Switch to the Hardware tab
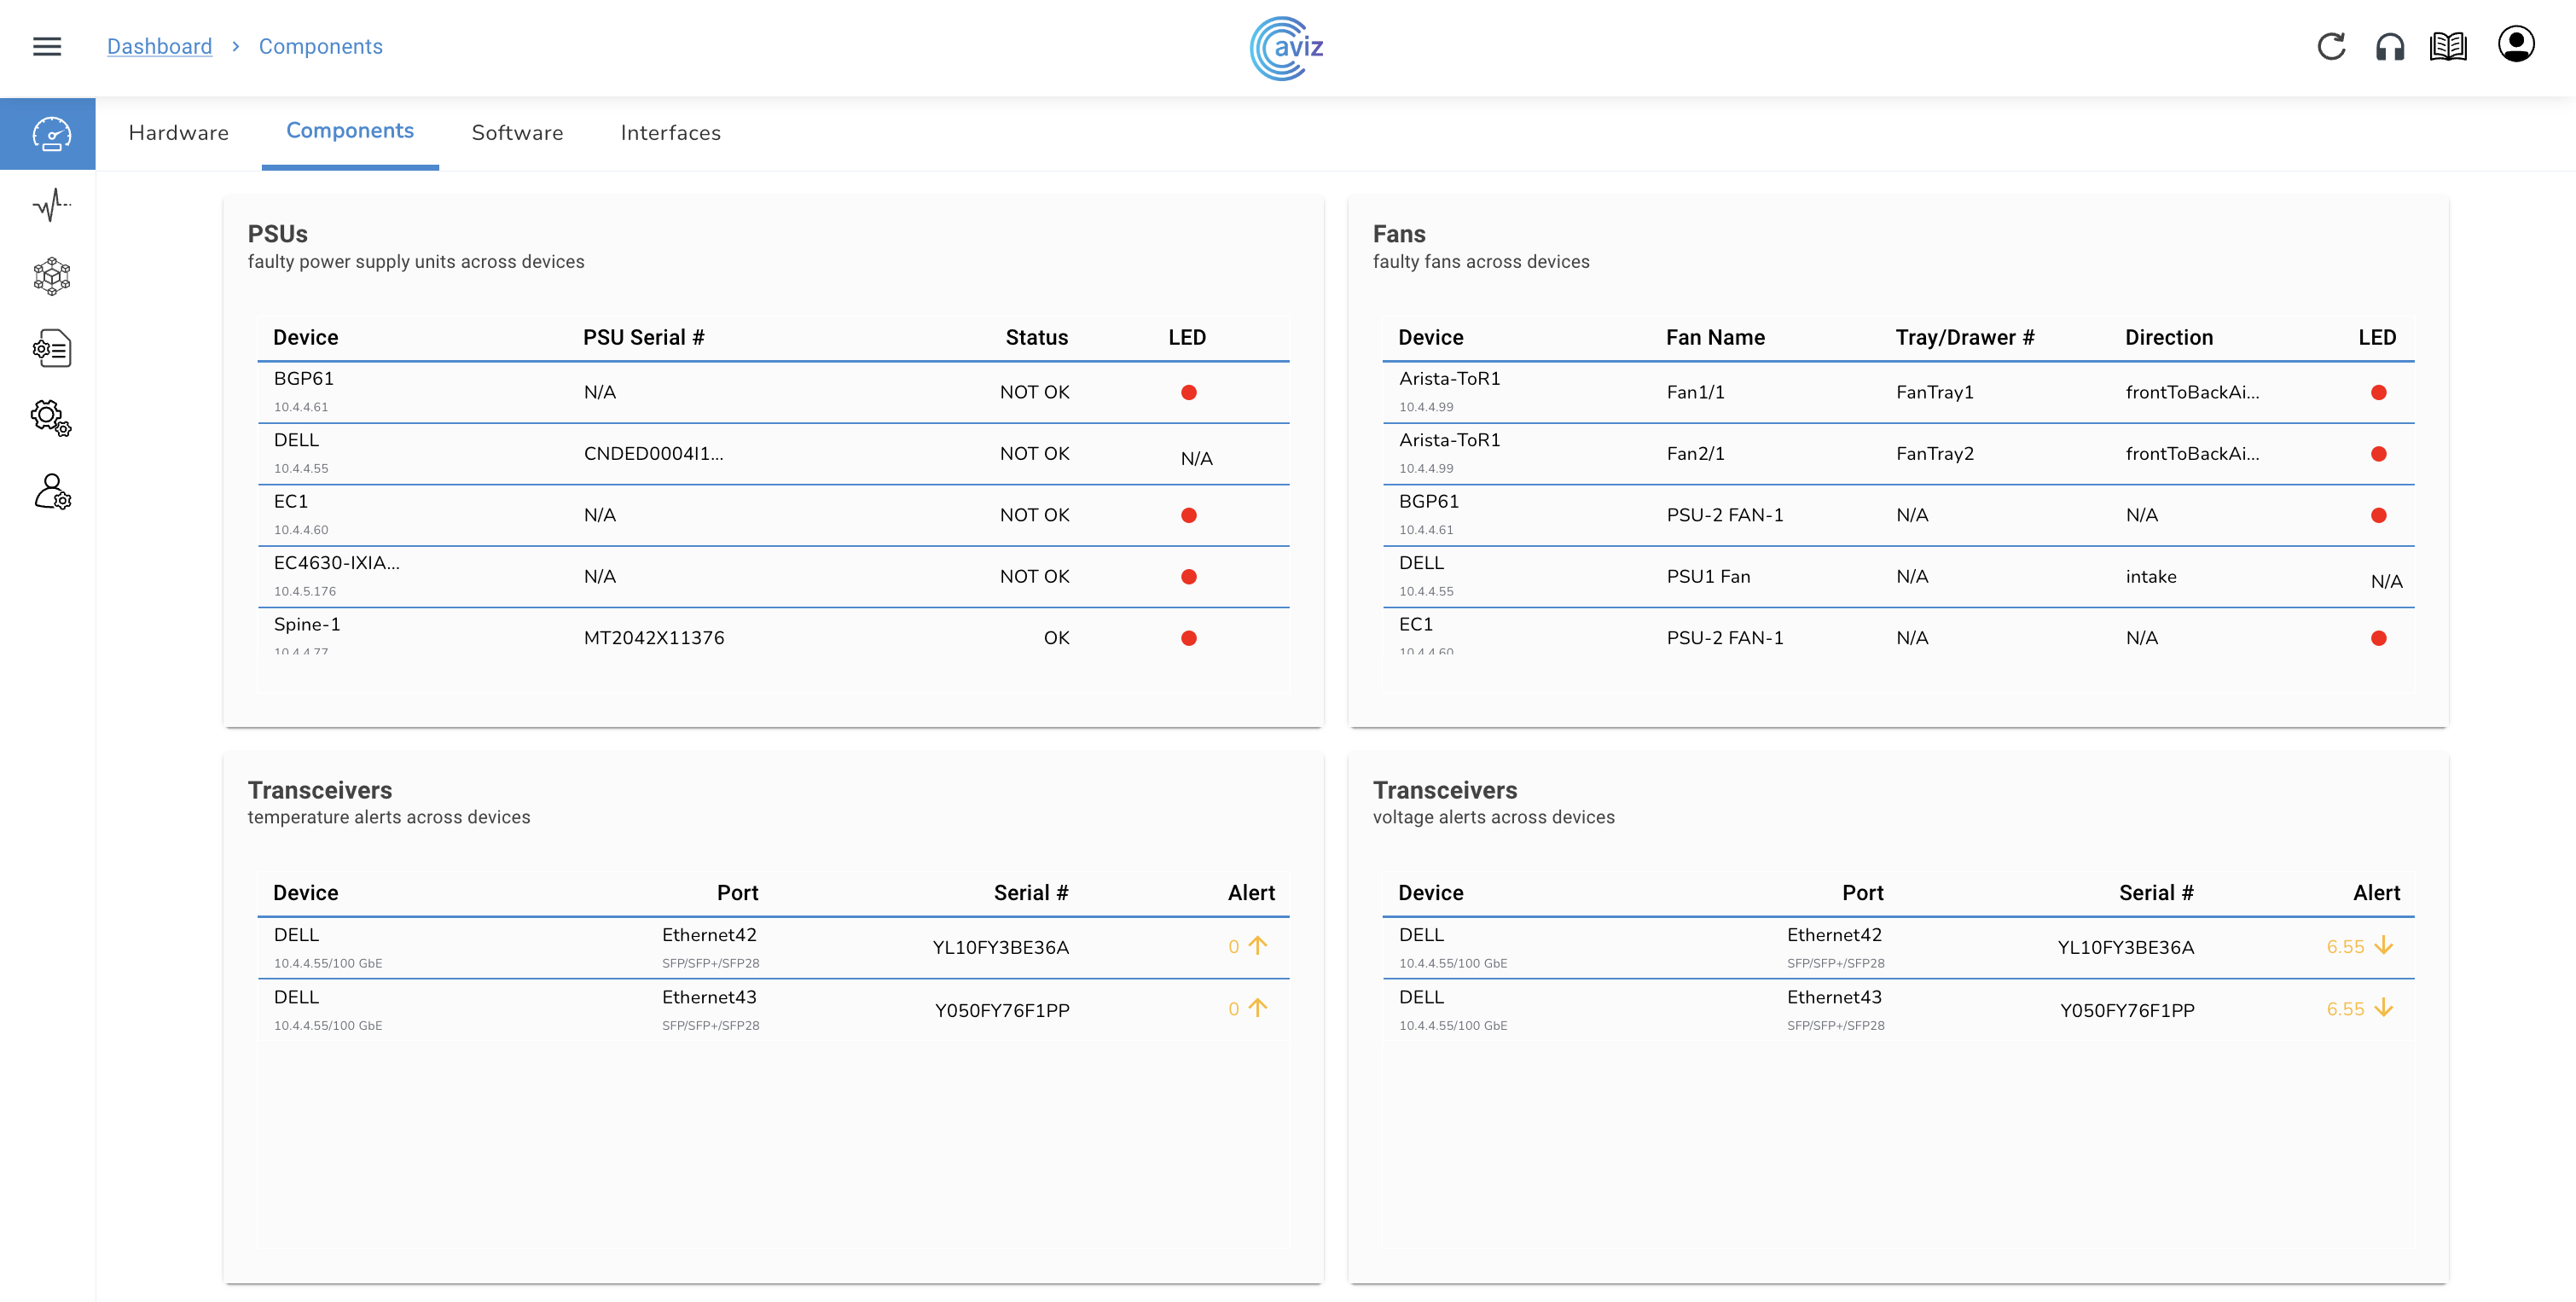 tap(179, 133)
